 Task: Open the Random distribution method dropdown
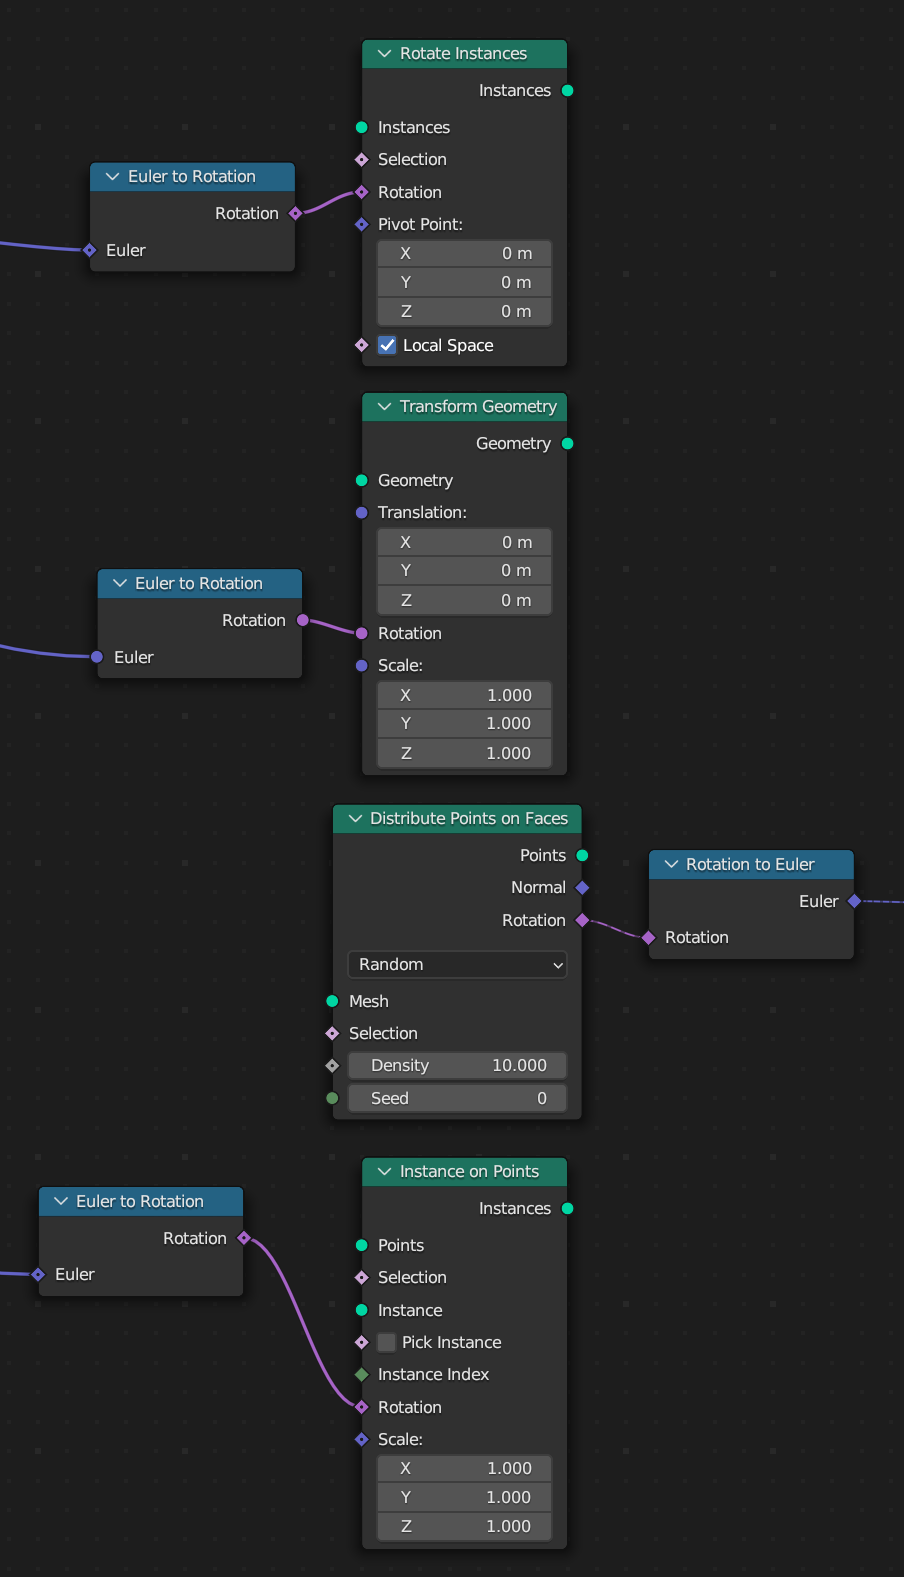tap(457, 965)
